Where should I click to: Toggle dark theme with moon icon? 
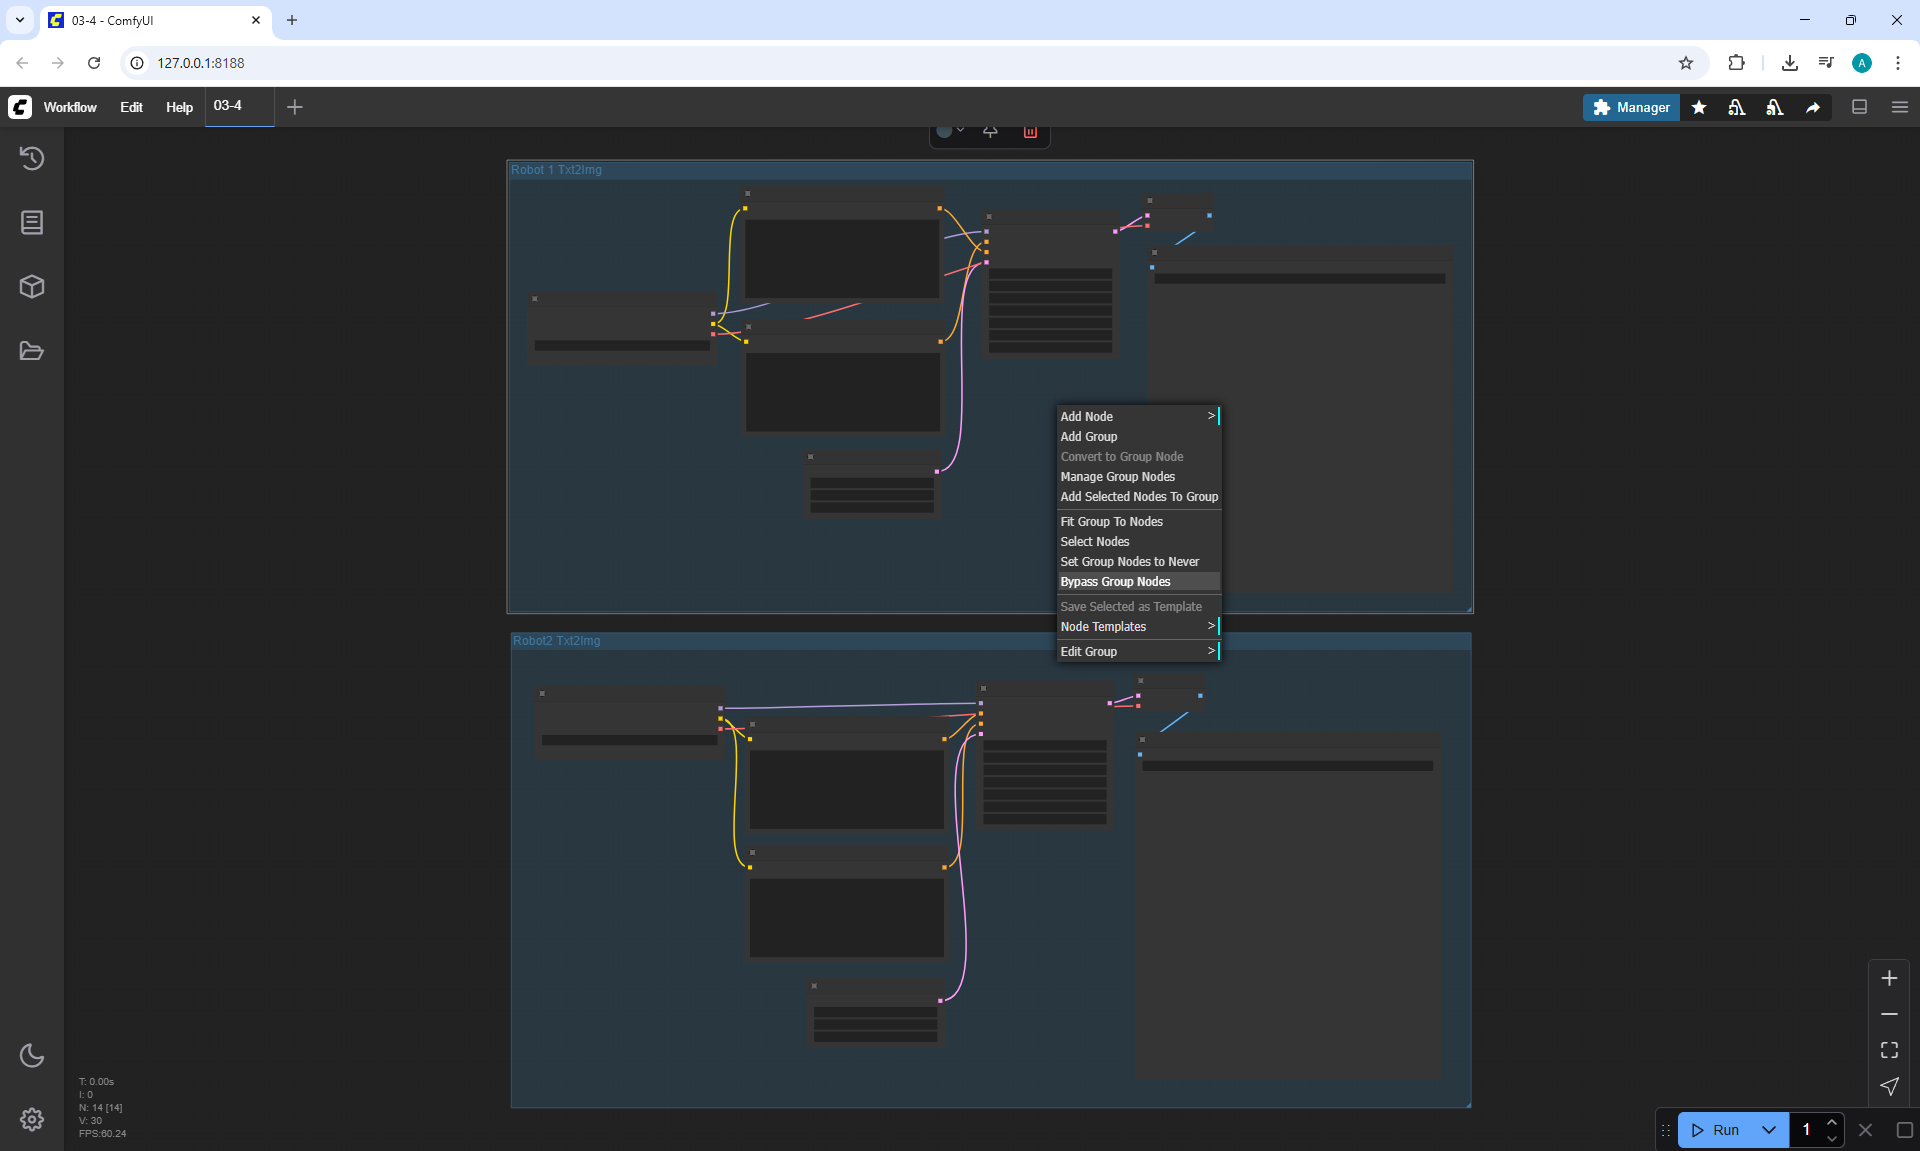(x=32, y=1055)
